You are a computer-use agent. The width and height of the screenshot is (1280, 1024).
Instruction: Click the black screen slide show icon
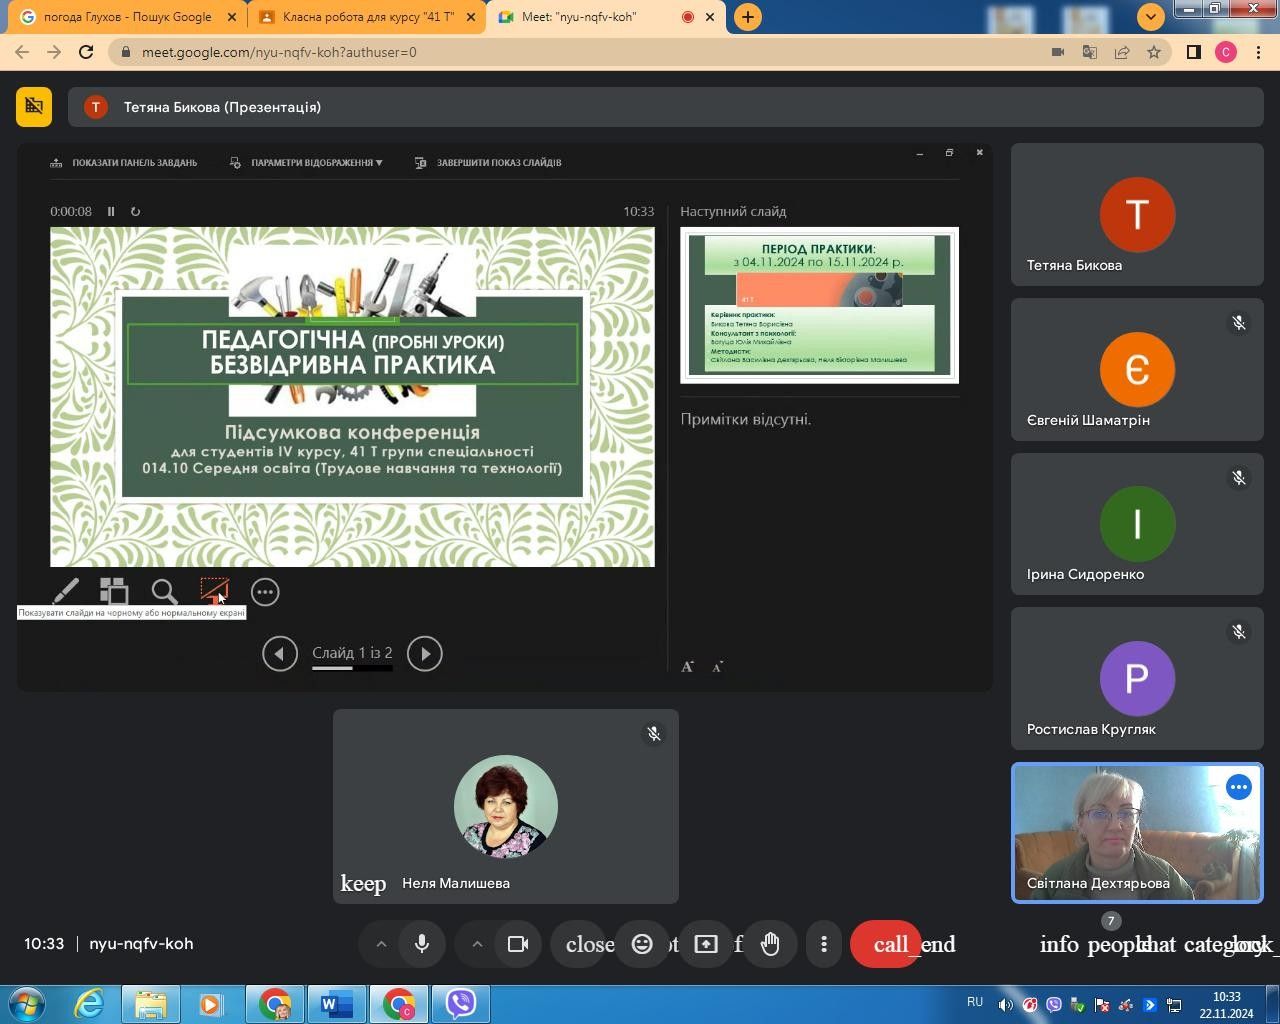pyautogui.click(x=214, y=590)
